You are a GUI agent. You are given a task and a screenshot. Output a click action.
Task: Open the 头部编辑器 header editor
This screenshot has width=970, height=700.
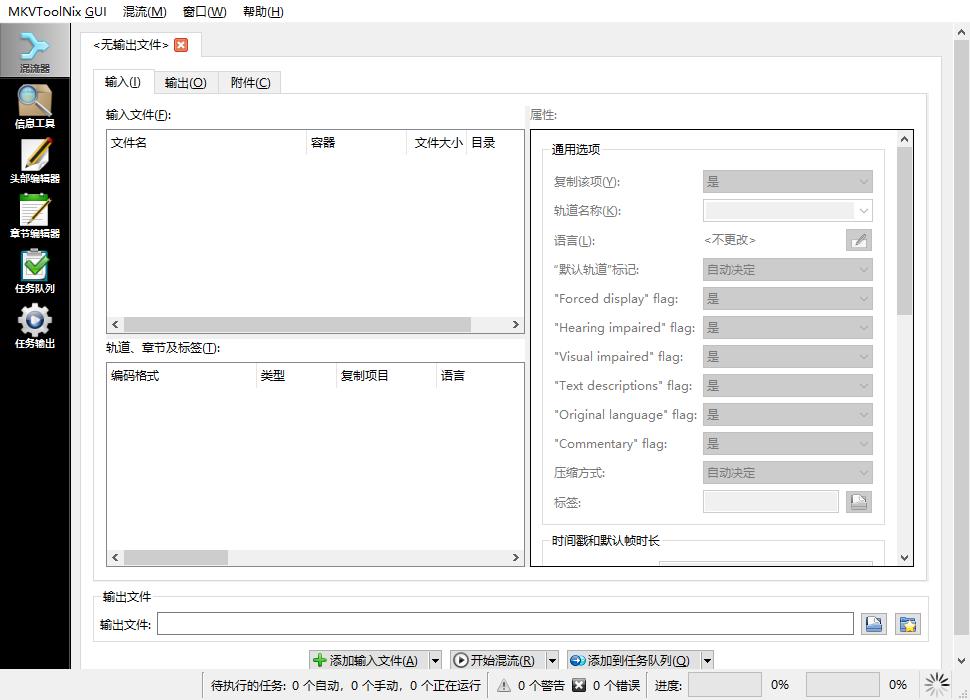35,161
